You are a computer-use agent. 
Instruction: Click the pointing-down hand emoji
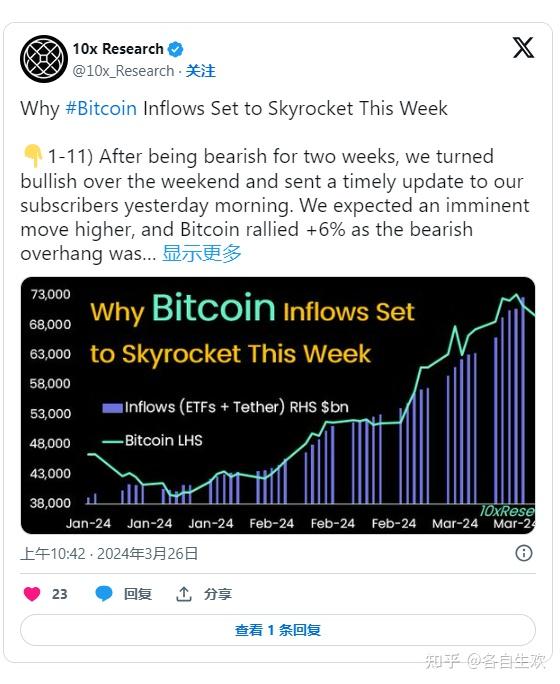[33, 157]
